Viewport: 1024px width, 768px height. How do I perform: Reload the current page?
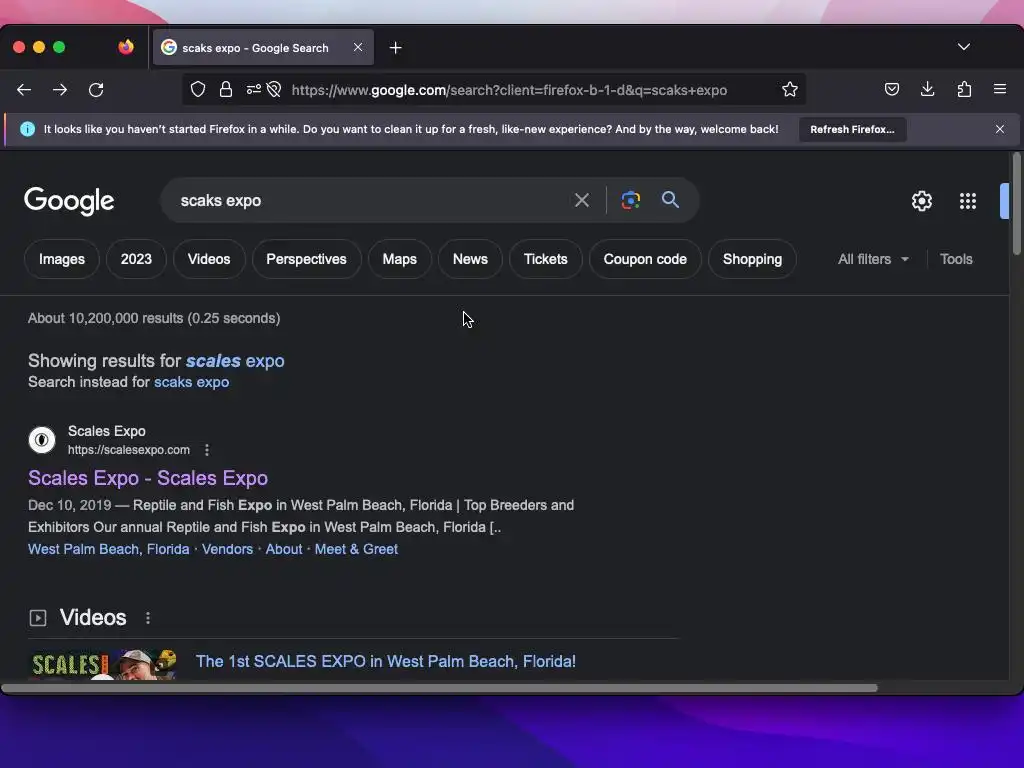pos(96,89)
